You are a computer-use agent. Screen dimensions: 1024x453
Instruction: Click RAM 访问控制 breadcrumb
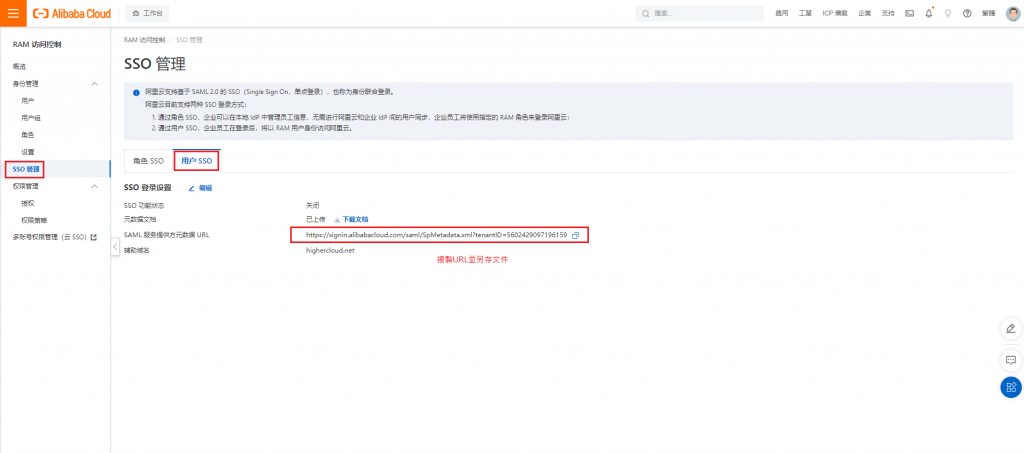144,40
